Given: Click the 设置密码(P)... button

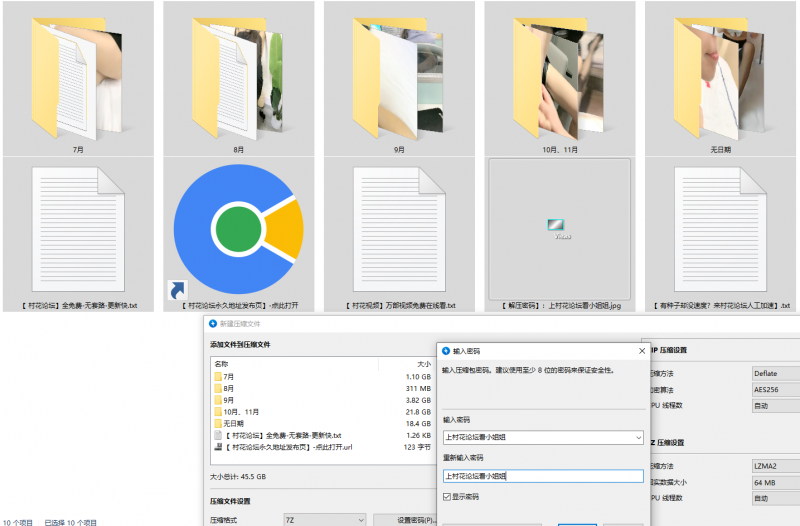Looking at the screenshot, I should [x=404, y=520].
